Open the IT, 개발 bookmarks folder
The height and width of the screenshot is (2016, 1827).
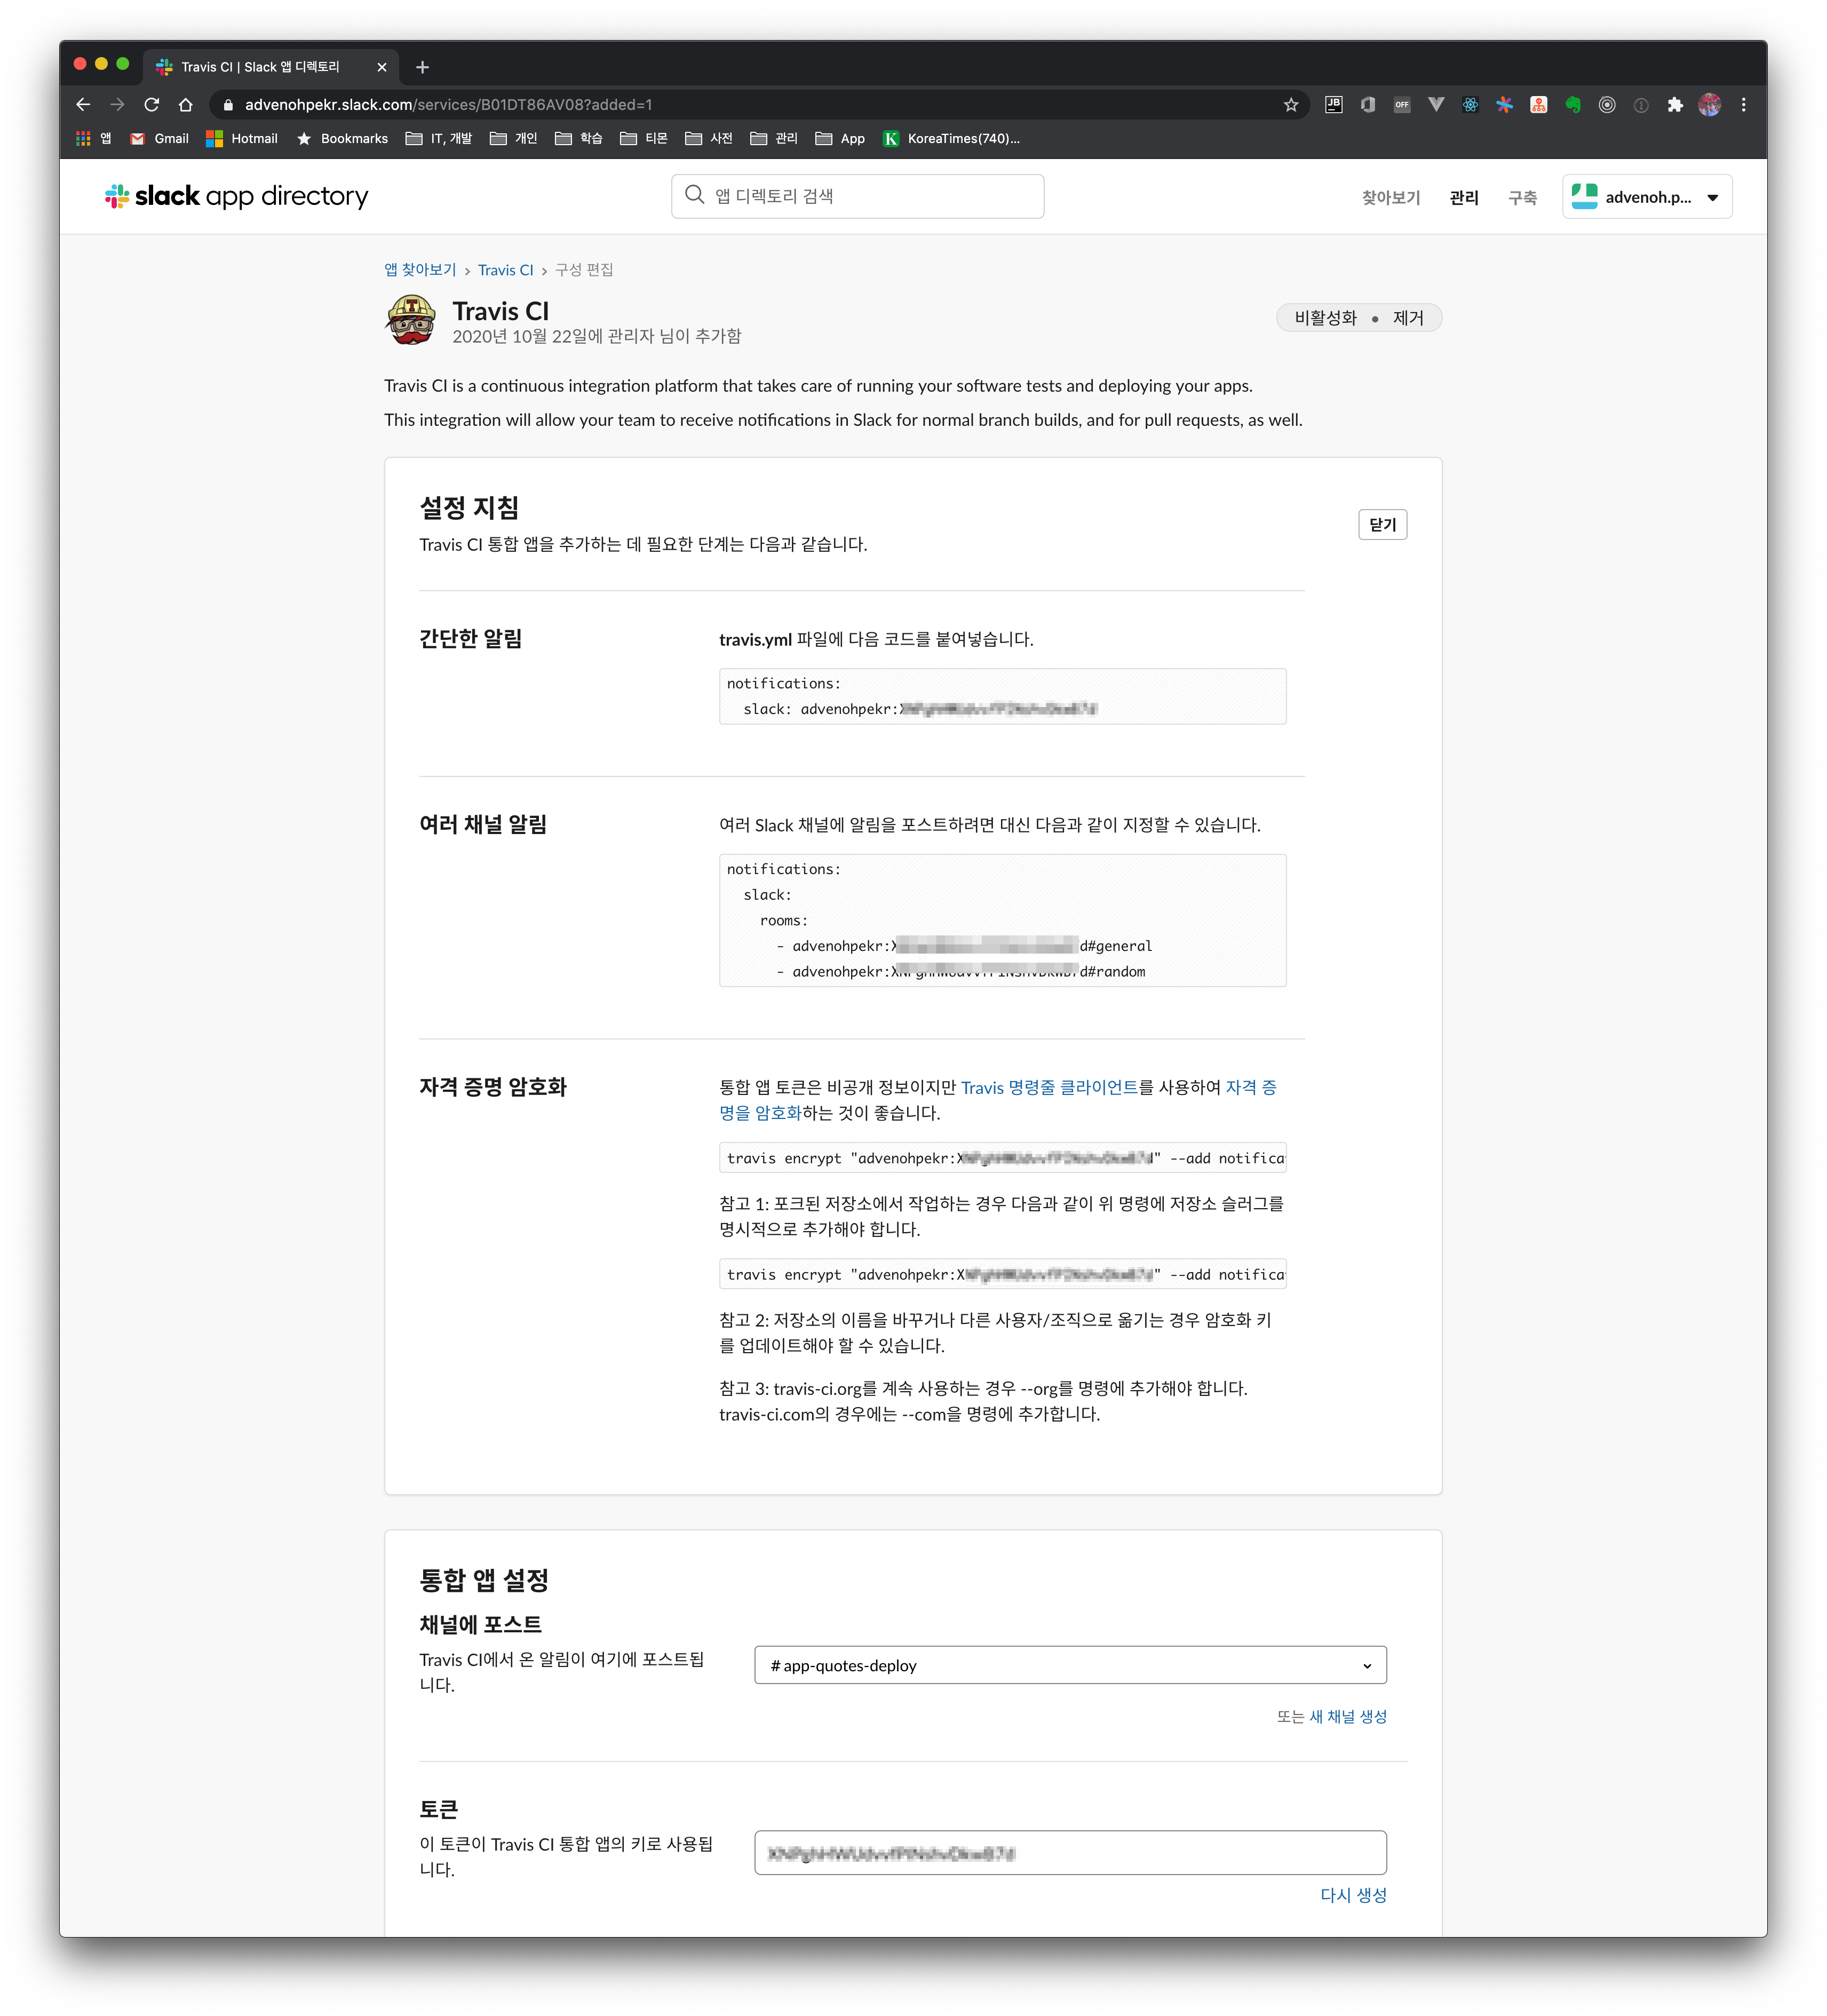[x=439, y=139]
